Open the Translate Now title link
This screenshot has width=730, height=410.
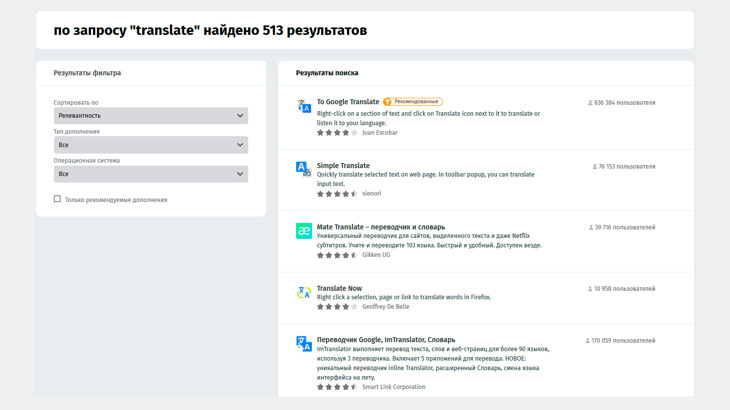(x=339, y=288)
